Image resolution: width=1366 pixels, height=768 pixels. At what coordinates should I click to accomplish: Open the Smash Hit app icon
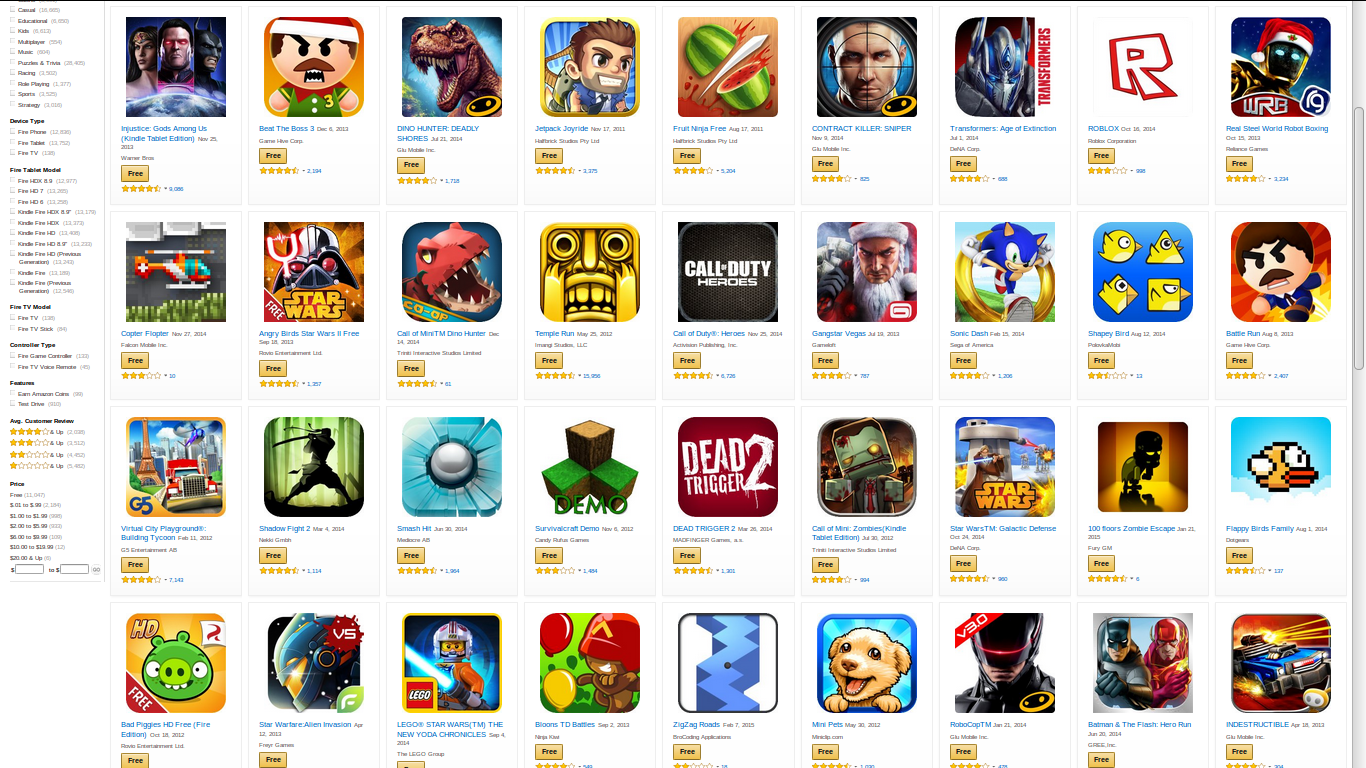tap(452, 467)
